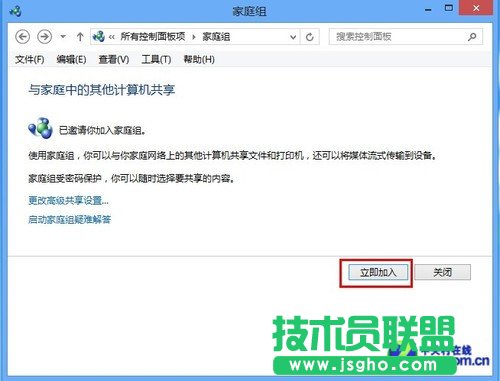Open the 查看(V) menu

pos(114,59)
